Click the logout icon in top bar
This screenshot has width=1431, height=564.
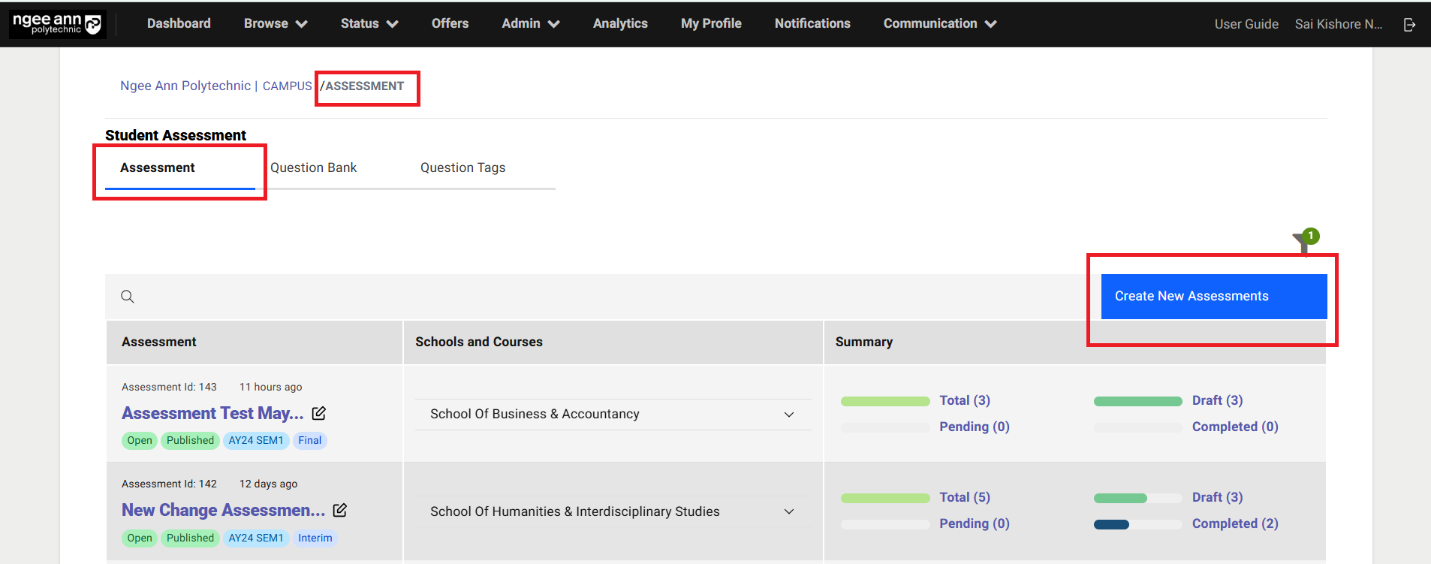pos(1410,24)
